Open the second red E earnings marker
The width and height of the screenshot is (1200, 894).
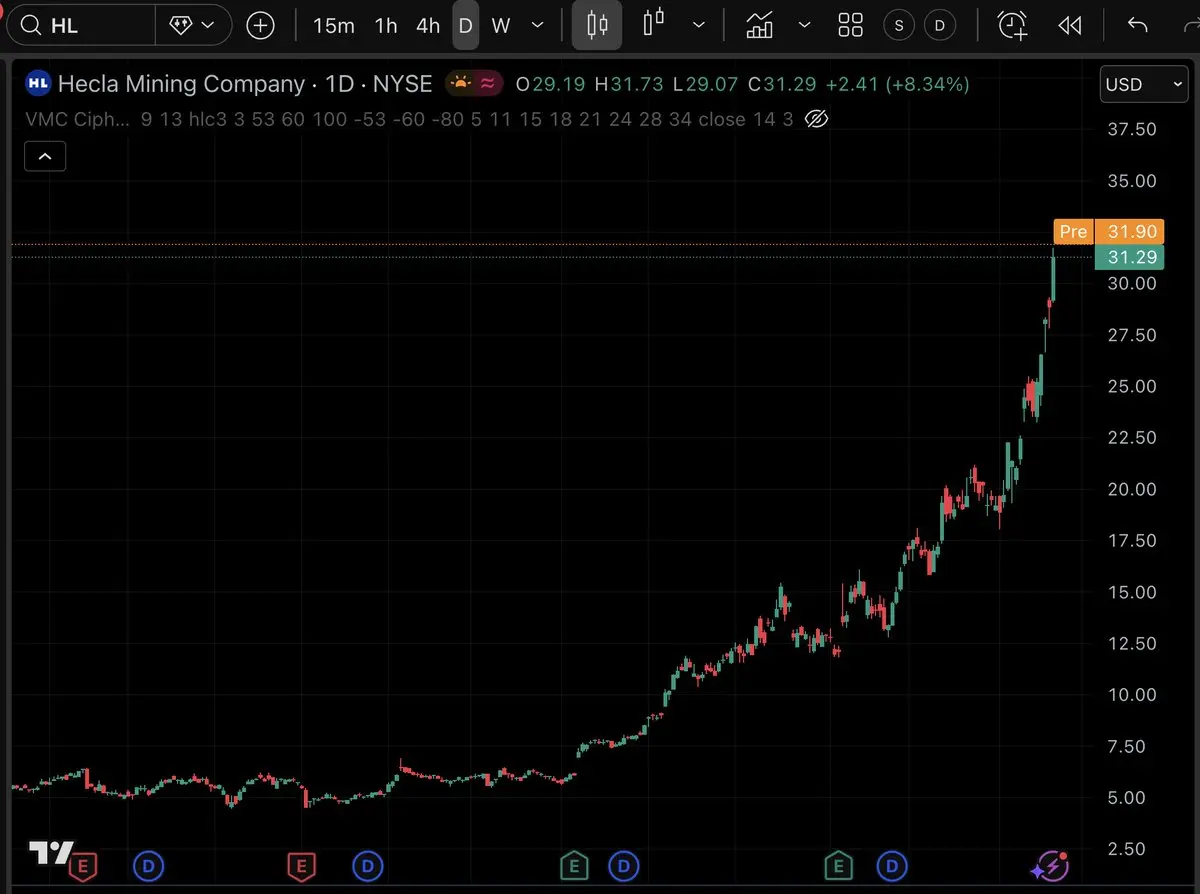(301, 865)
